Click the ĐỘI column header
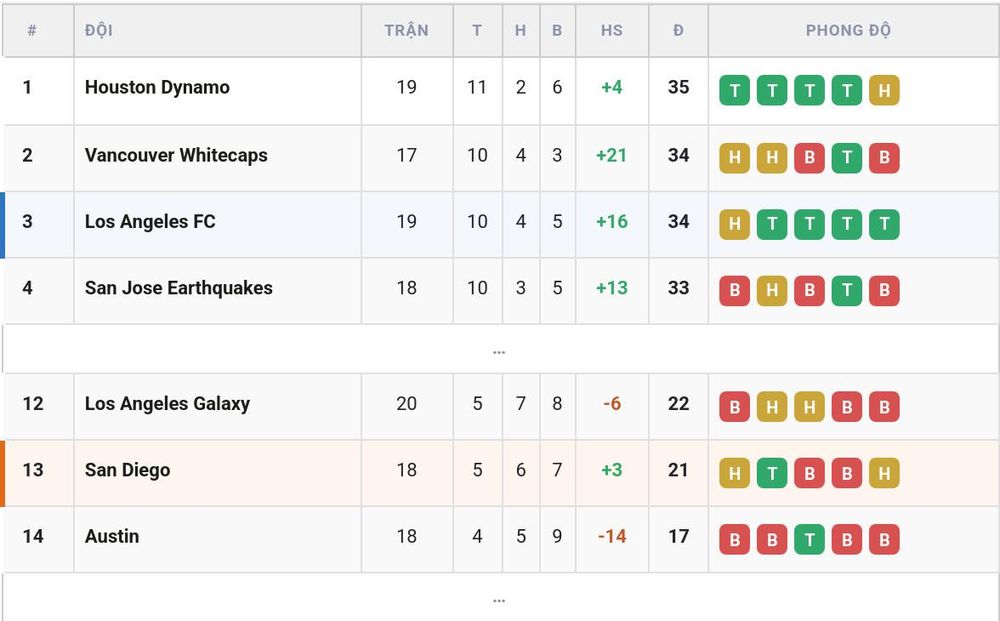The height and width of the screenshot is (621, 1000). tap(99, 30)
